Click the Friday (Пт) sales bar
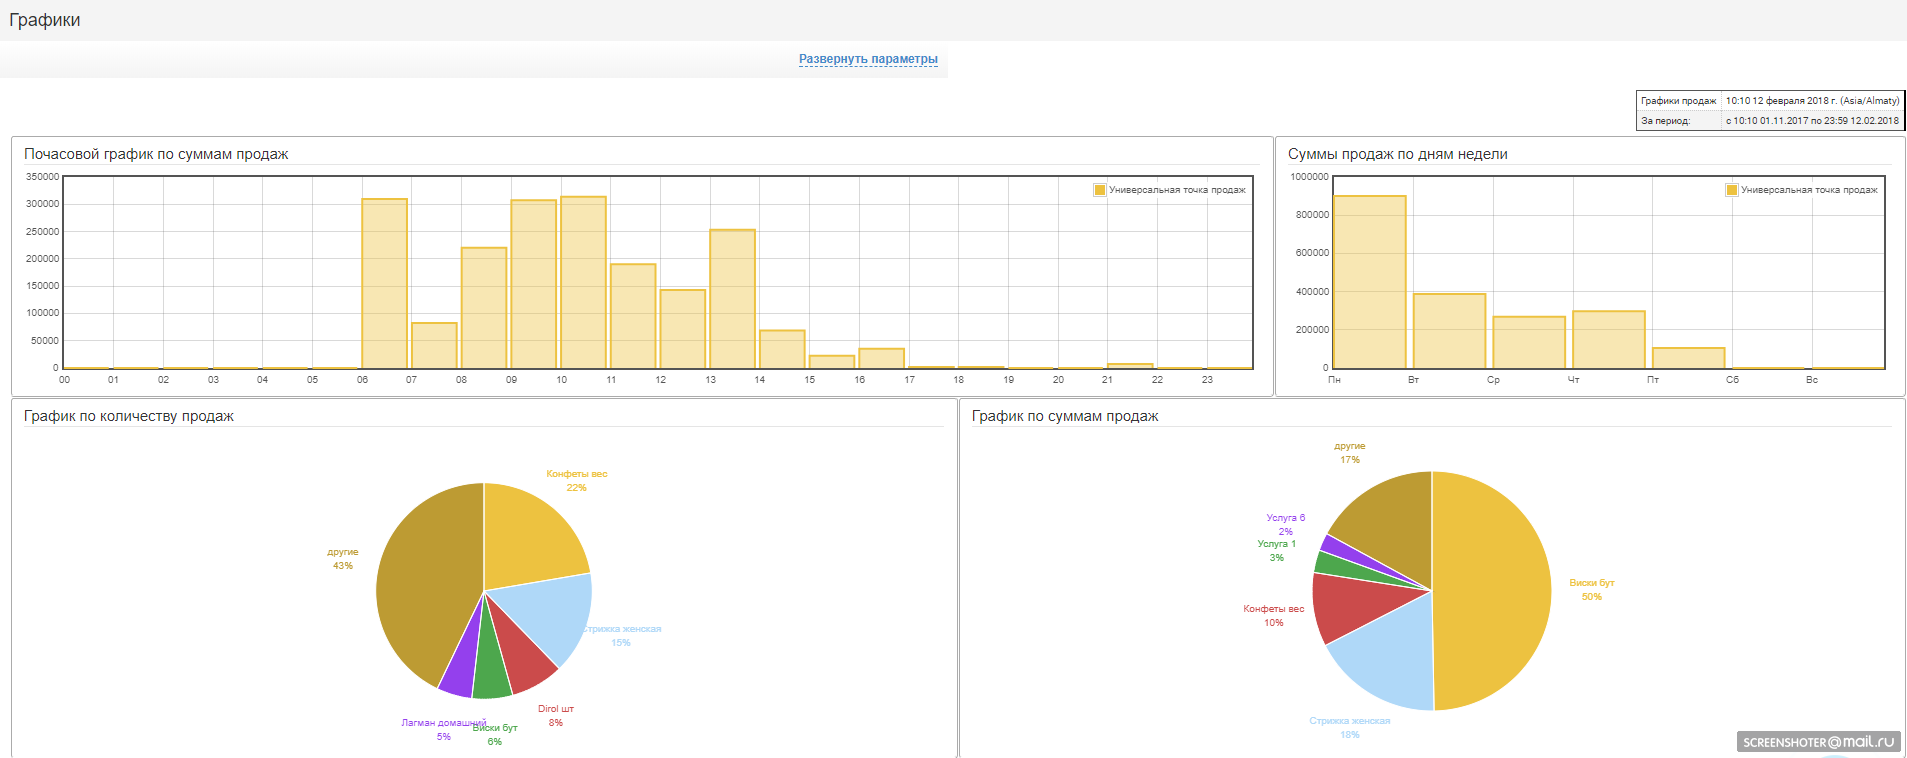This screenshot has height=758, width=1907. pyautogui.click(x=1688, y=358)
